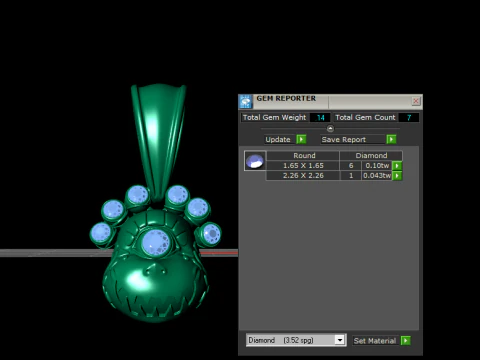The width and height of the screenshot is (480, 360).
Task: Click the Total Gem Count value field
Action: pyautogui.click(x=409, y=117)
